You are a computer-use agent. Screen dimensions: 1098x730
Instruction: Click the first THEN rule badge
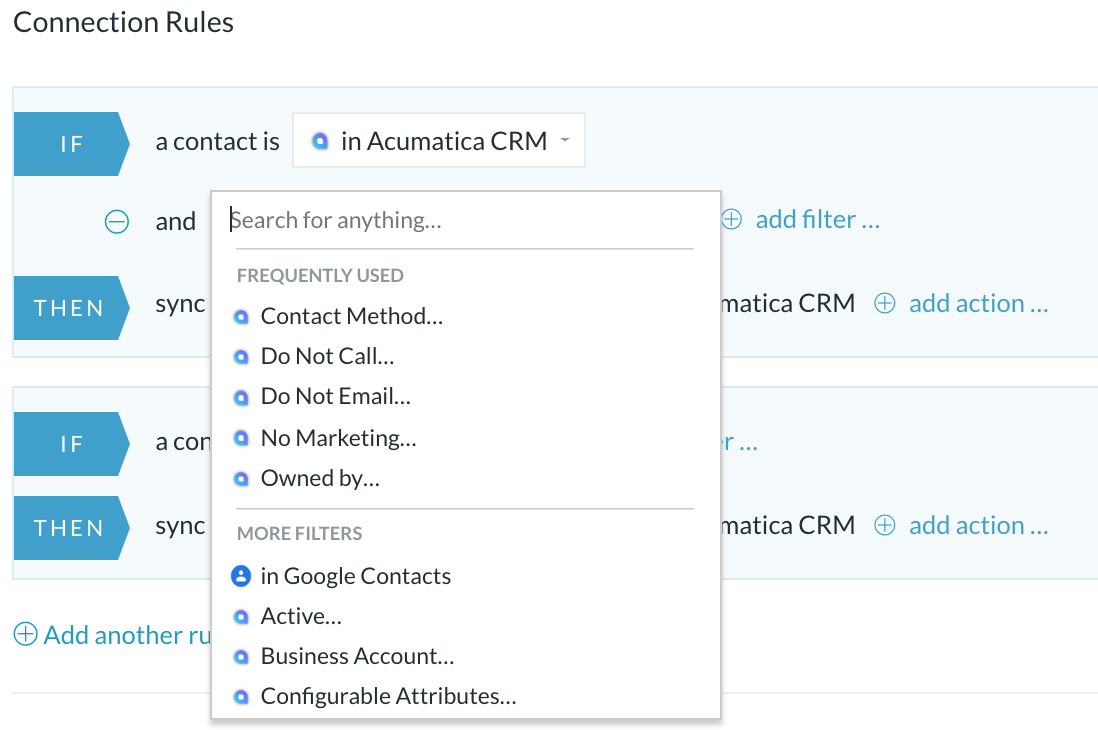coord(71,308)
